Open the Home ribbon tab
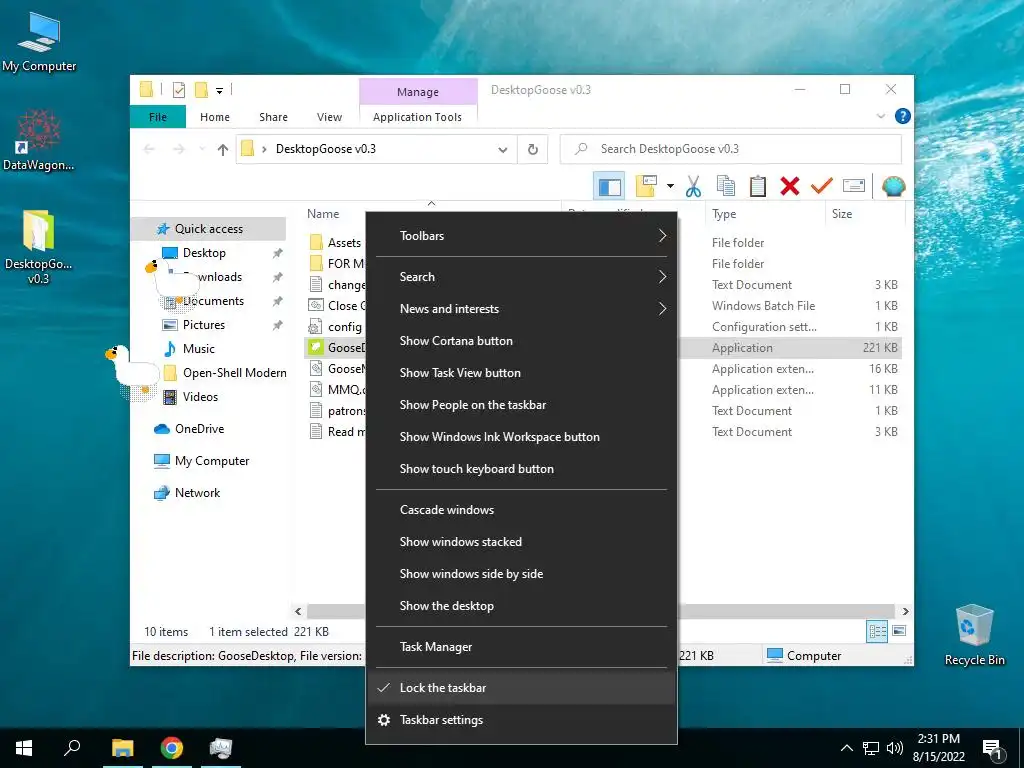This screenshot has height=768, width=1024. pos(215,117)
